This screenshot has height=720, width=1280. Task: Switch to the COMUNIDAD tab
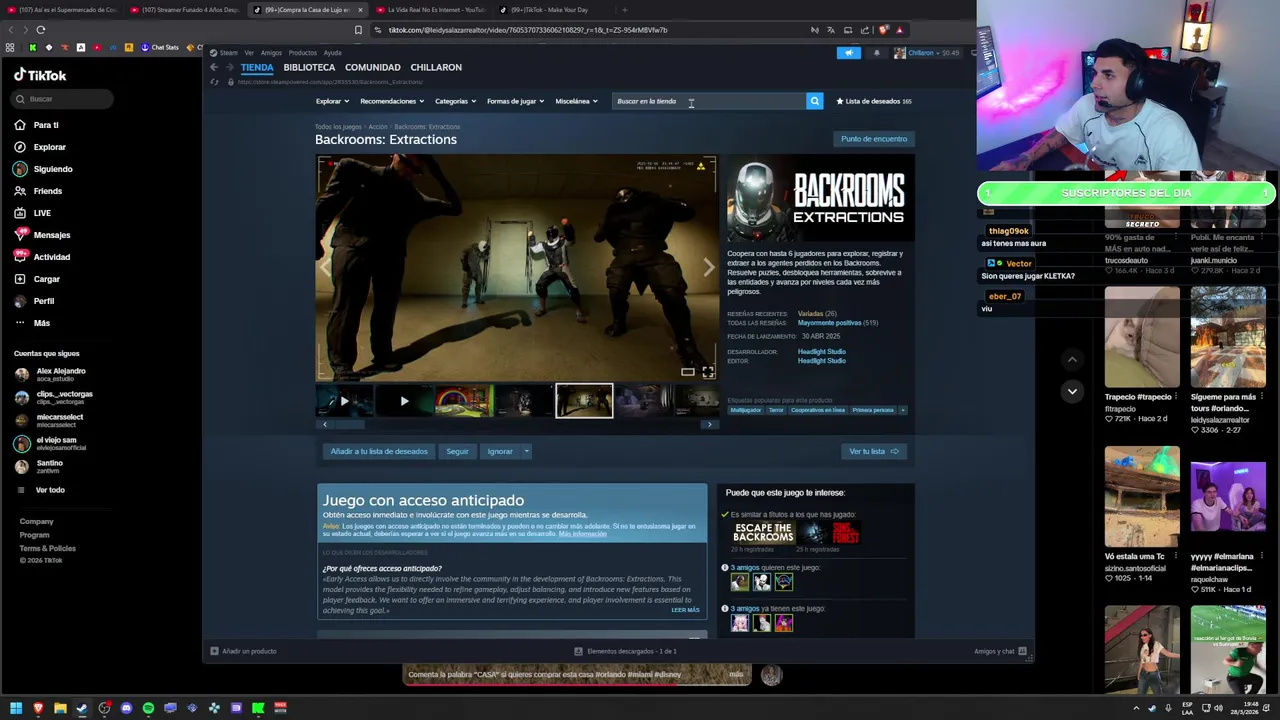372,67
